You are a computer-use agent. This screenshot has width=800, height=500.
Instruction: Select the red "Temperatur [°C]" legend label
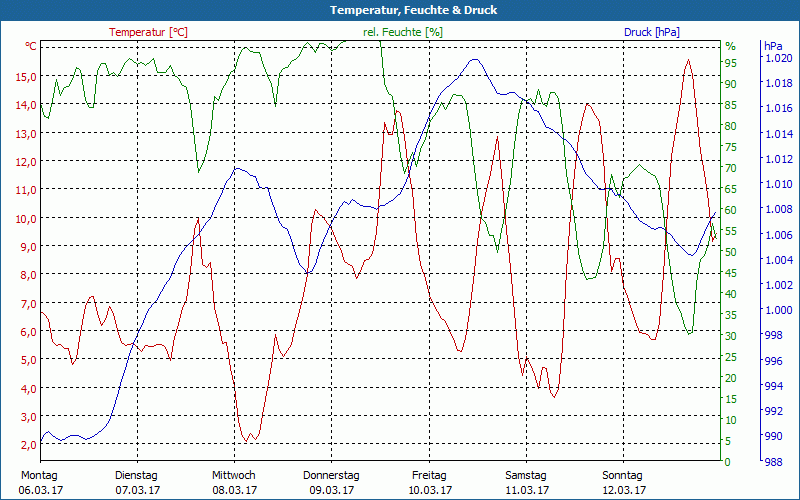pyautogui.click(x=148, y=32)
